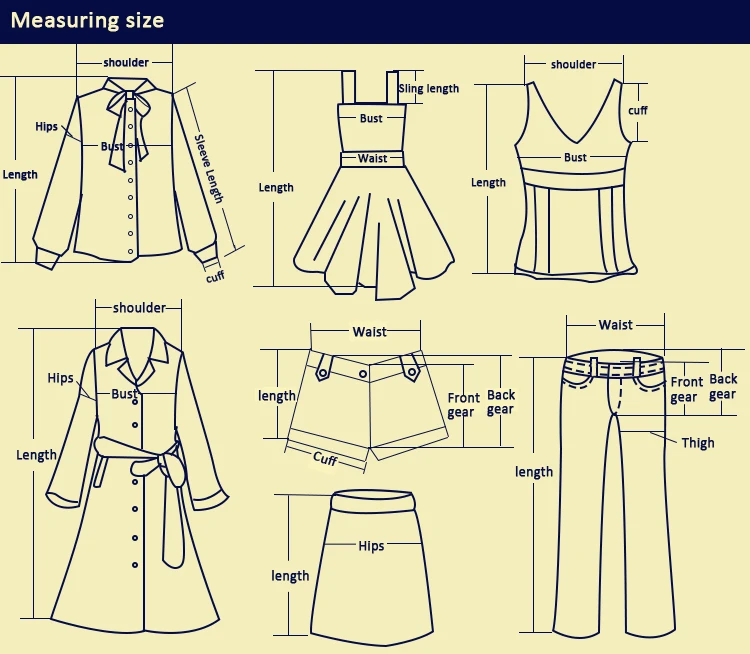
Task: Click 'Bust' label on the coat
Action: pos(124,394)
